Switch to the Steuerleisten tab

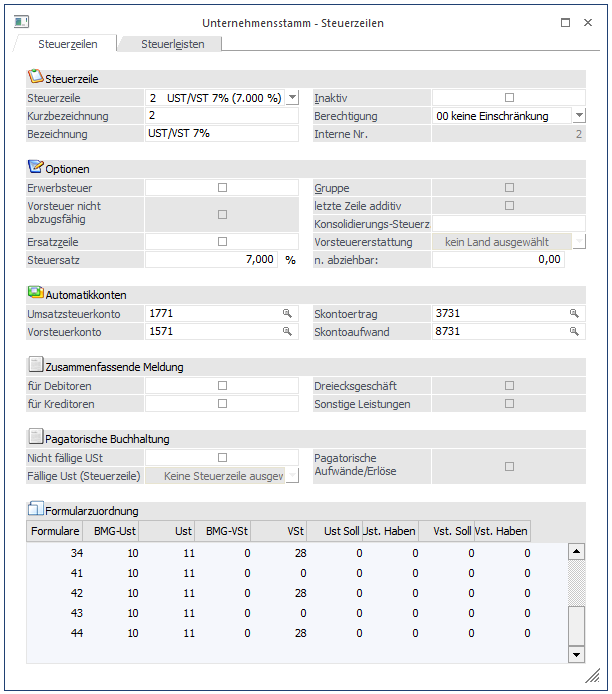(x=170, y=44)
